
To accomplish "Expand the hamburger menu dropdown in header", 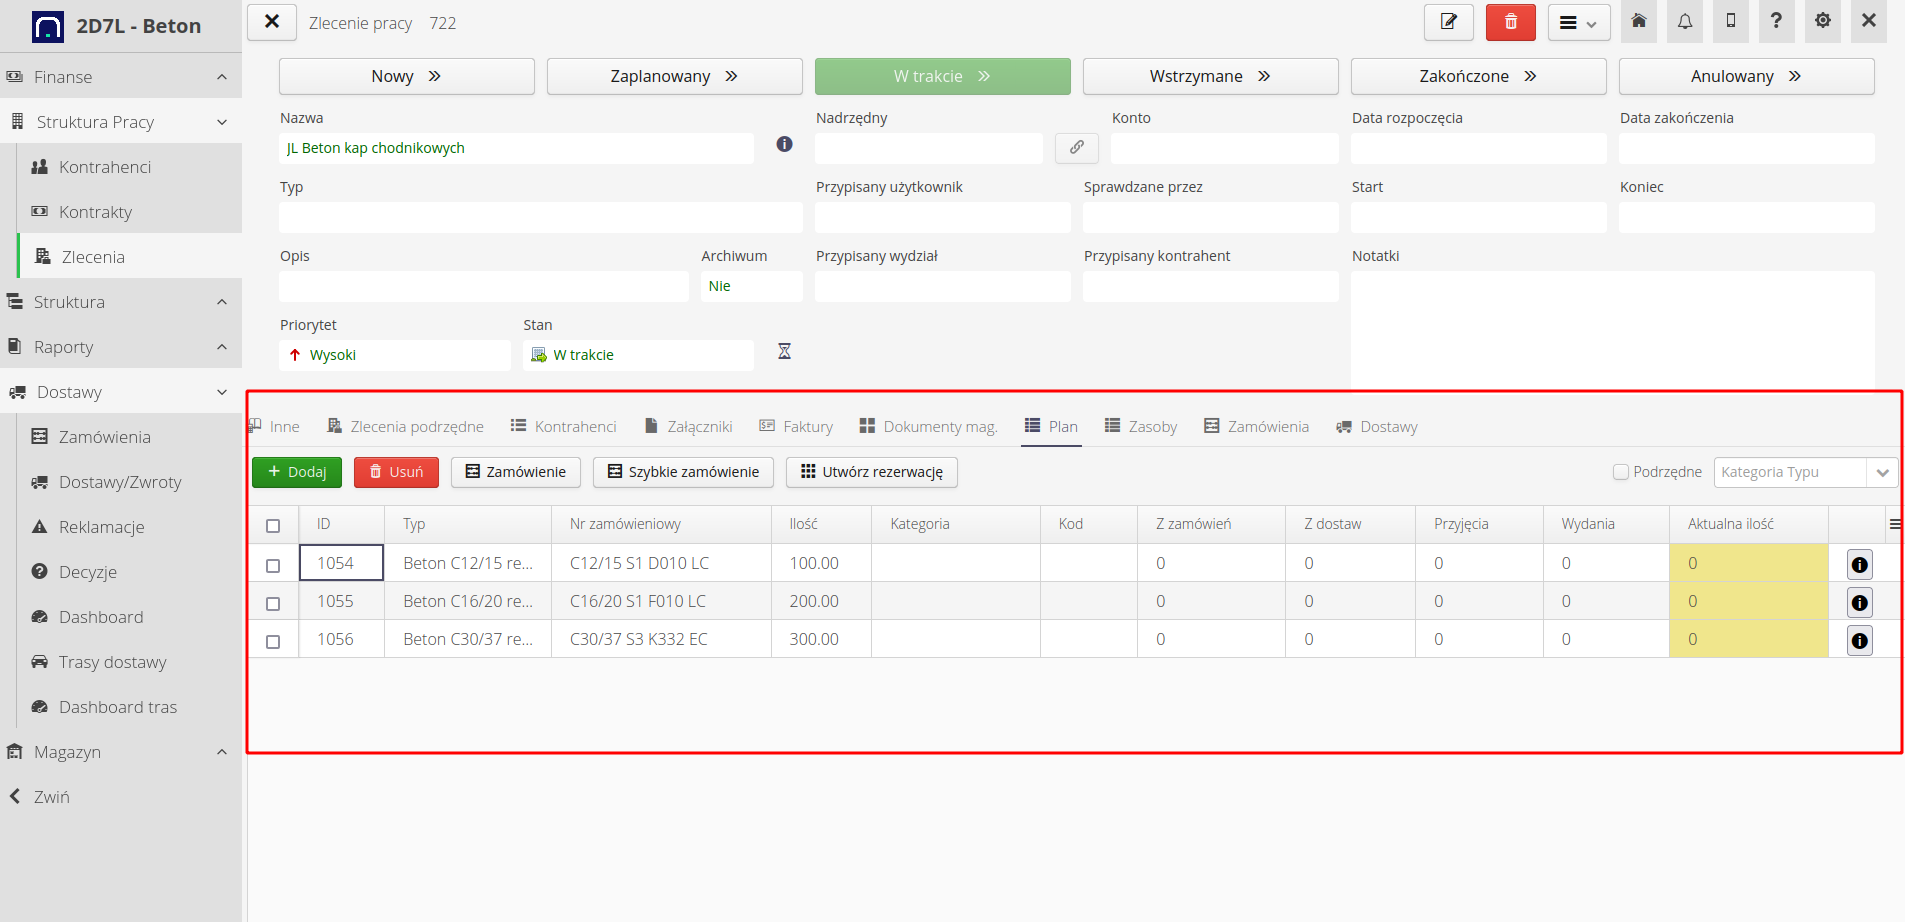I will point(1578,23).
